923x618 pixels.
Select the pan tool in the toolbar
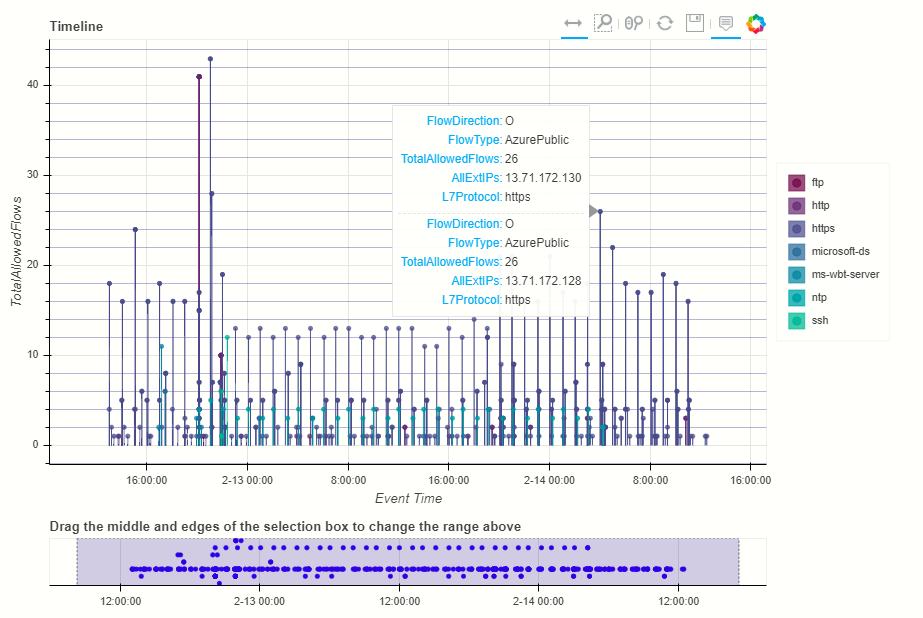coord(573,23)
